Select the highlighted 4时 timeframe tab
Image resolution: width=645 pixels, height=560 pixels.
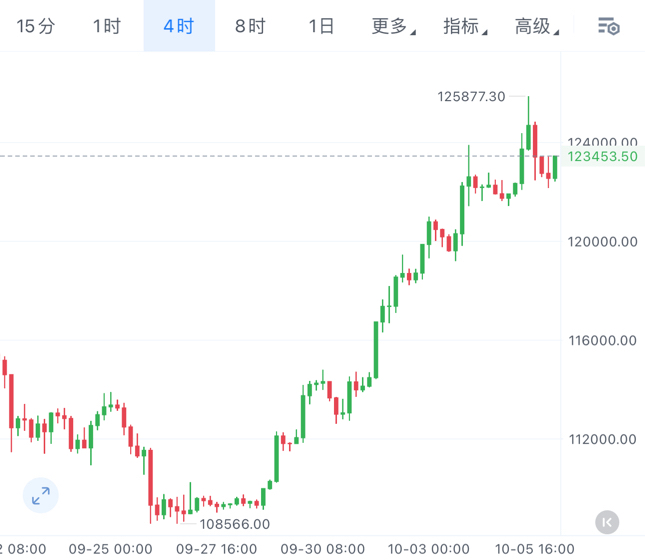coord(179,26)
